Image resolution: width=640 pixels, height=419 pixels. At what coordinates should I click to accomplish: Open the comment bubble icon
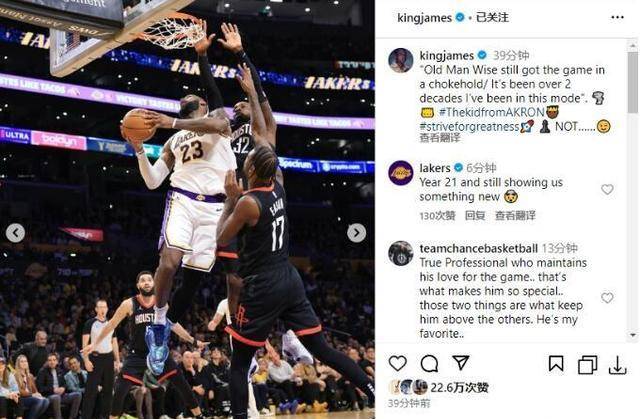[429, 363]
